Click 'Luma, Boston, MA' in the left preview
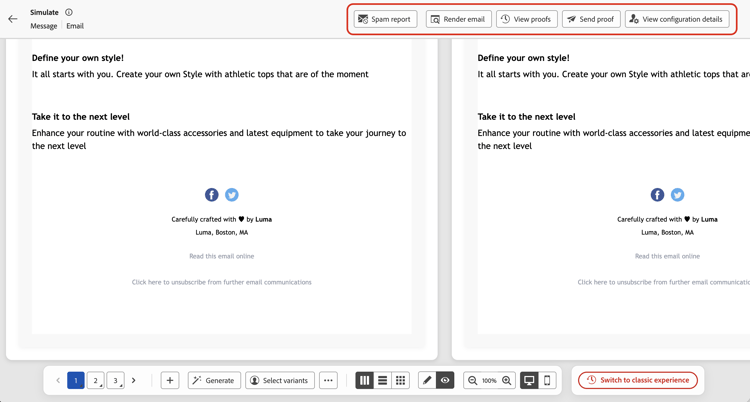The height and width of the screenshot is (402, 750). click(222, 233)
